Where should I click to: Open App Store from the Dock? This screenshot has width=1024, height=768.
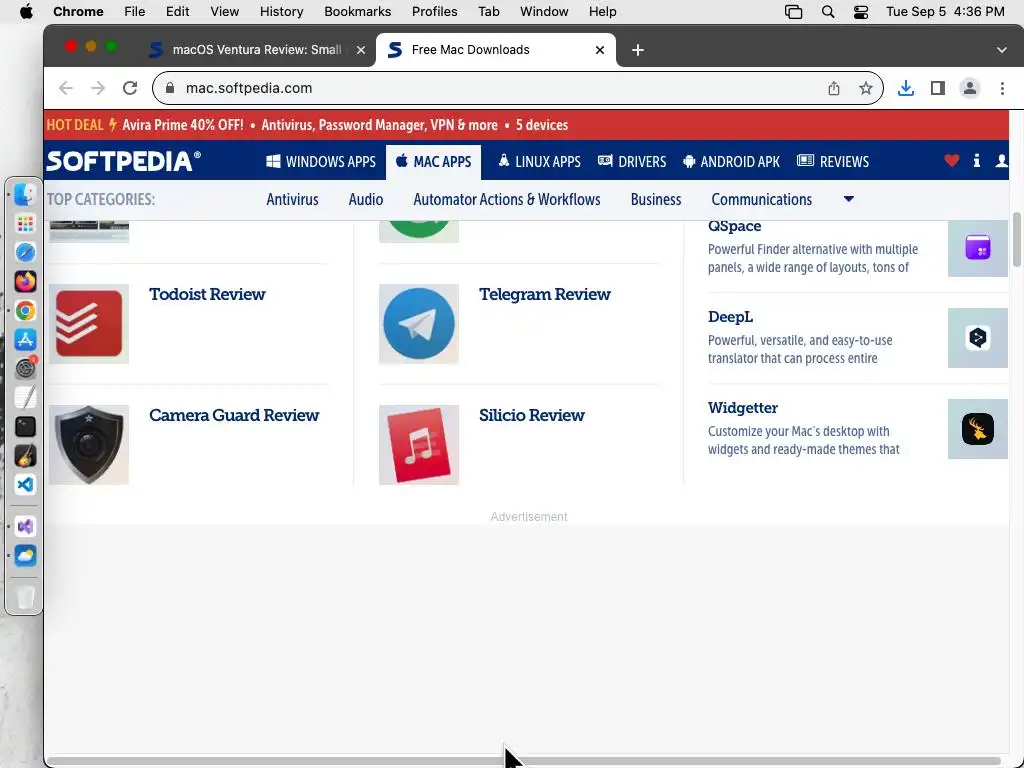pyautogui.click(x=25, y=340)
